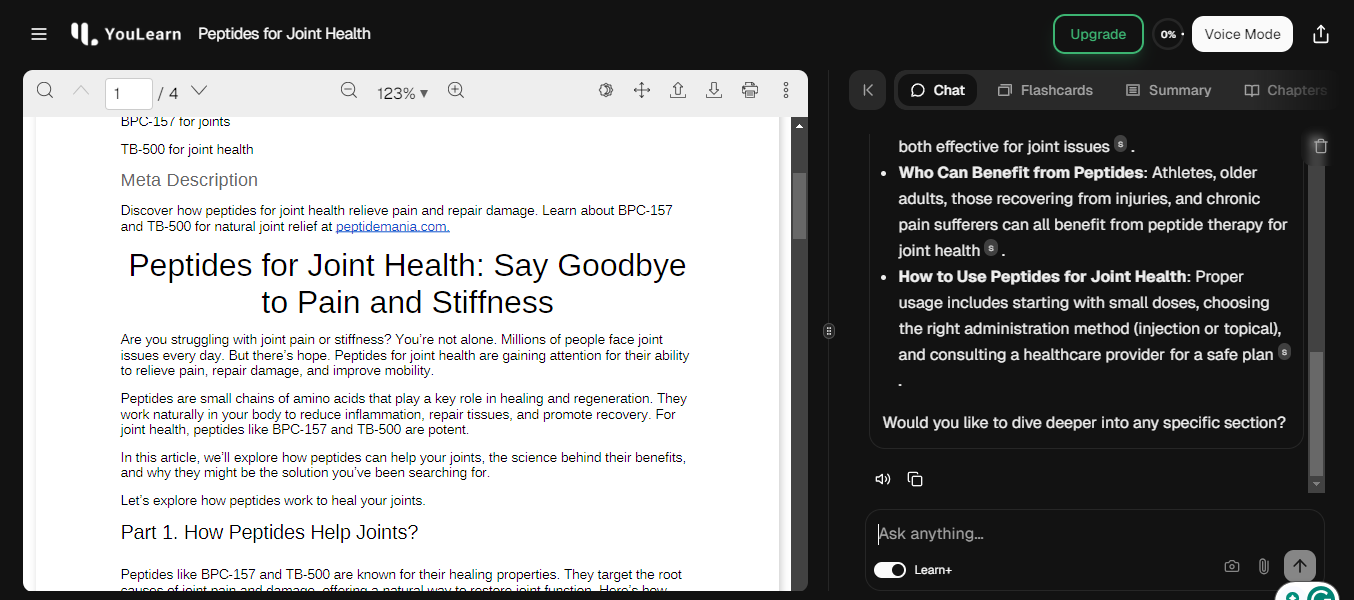Go to previous PDF page

click(x=81, y=91)
